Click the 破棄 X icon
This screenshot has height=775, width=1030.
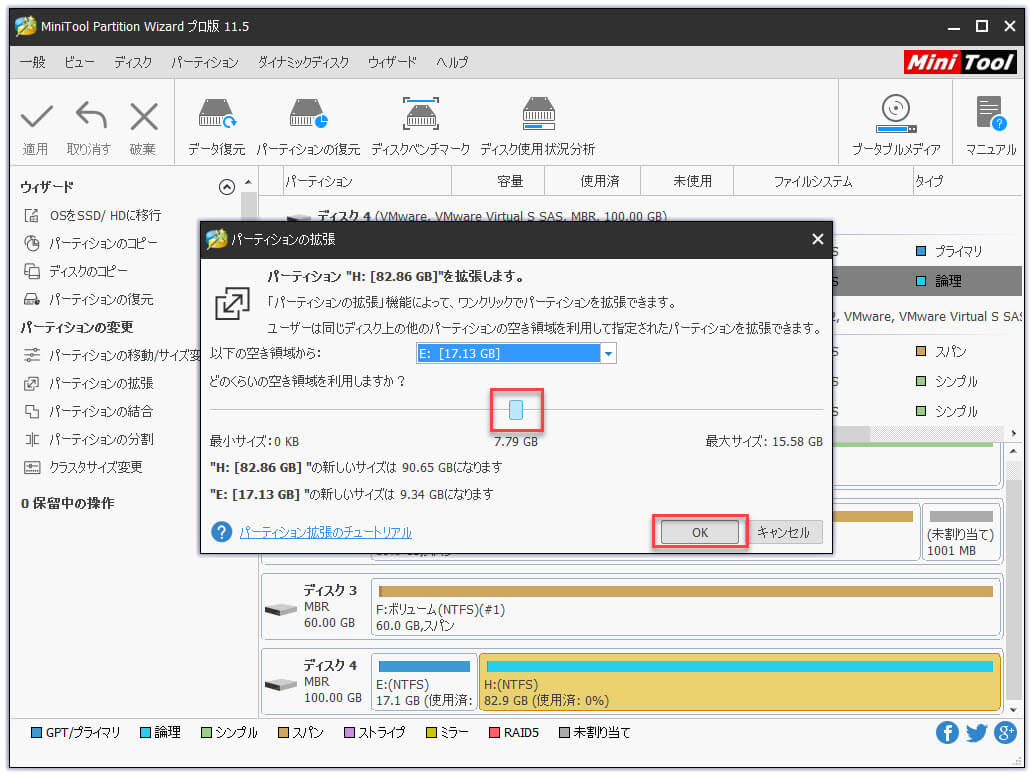[143, 117]
